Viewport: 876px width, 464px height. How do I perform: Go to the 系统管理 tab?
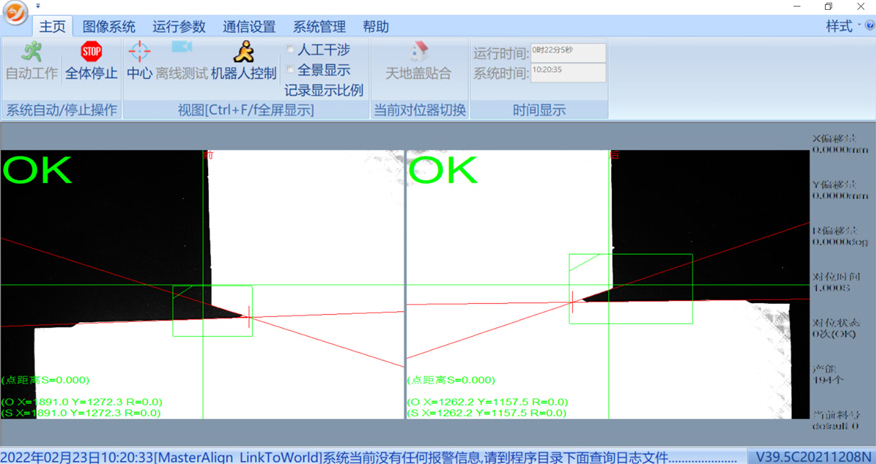click(319, 27)
